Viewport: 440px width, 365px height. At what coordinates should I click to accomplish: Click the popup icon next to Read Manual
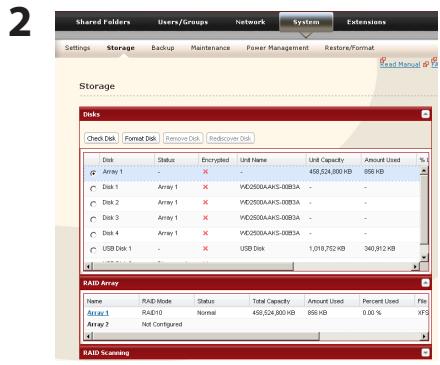coord(426,64)
